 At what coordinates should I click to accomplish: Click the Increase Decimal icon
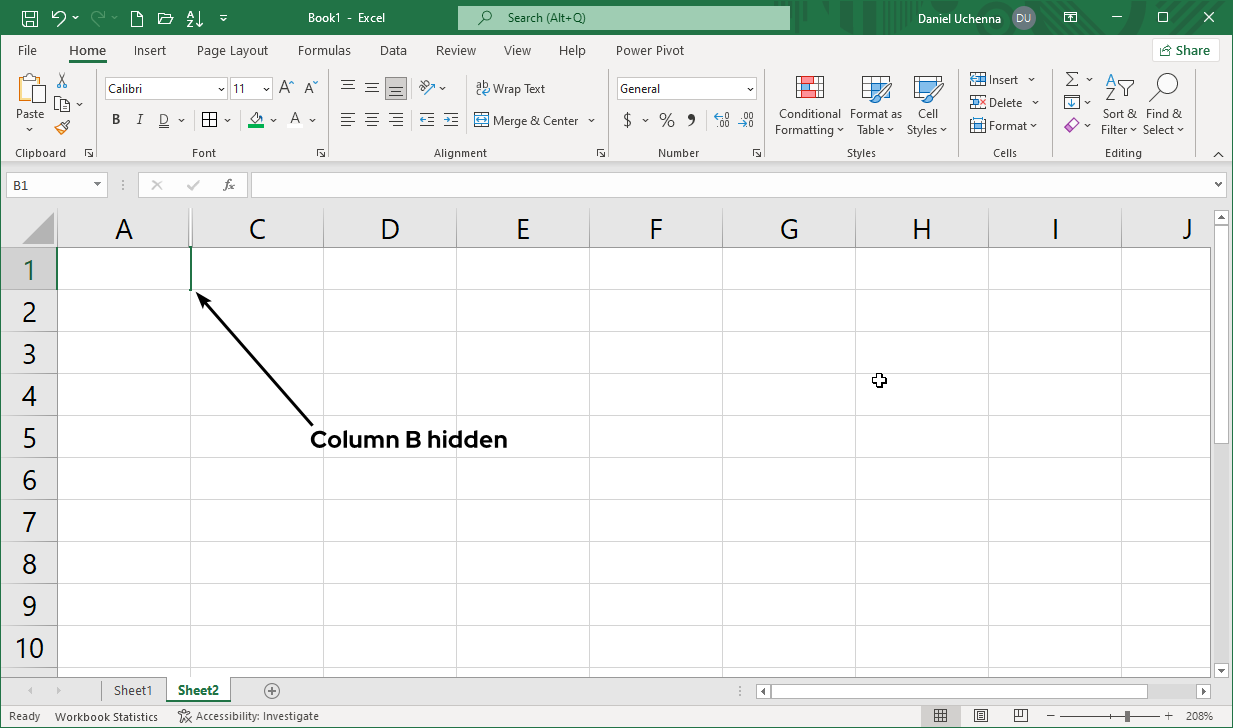721,120
